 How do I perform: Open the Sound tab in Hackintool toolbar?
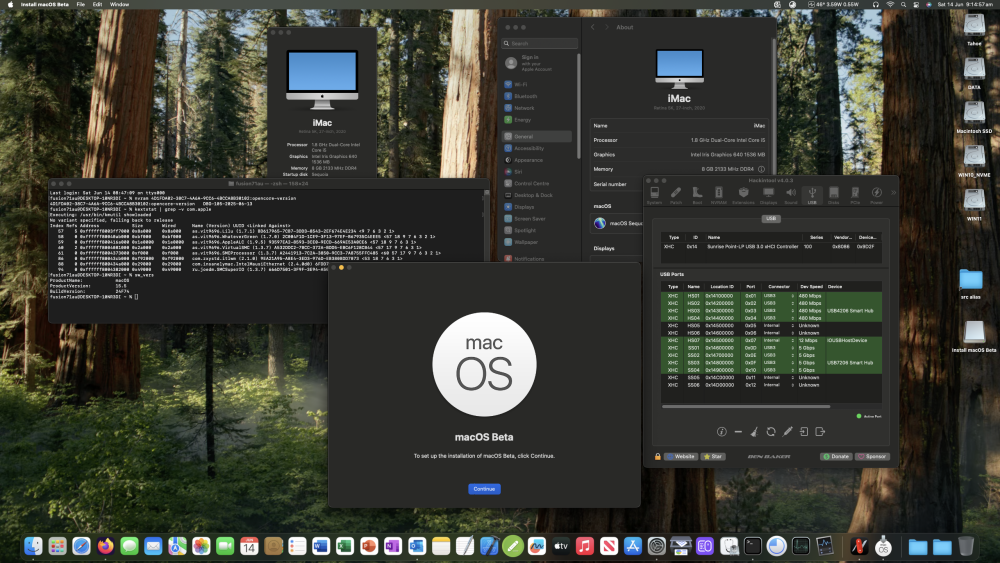(x=791, y=195)
